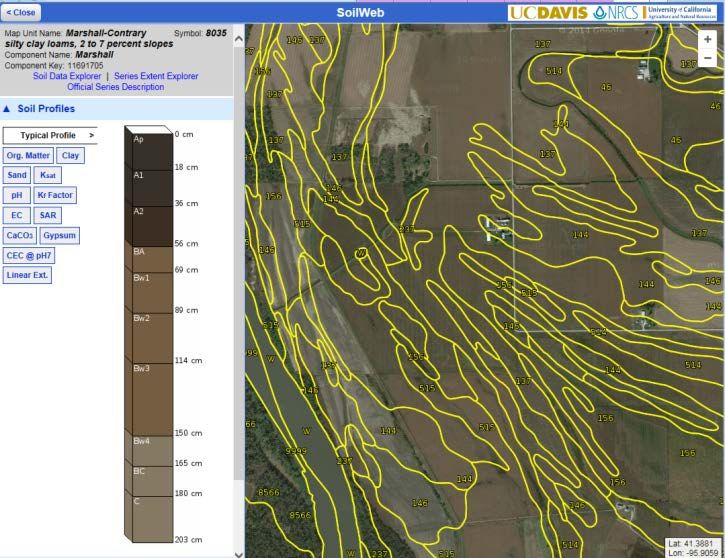Select the Bw2 horizon in the profile
Screen dimensions: 725x558
point(152,338)
